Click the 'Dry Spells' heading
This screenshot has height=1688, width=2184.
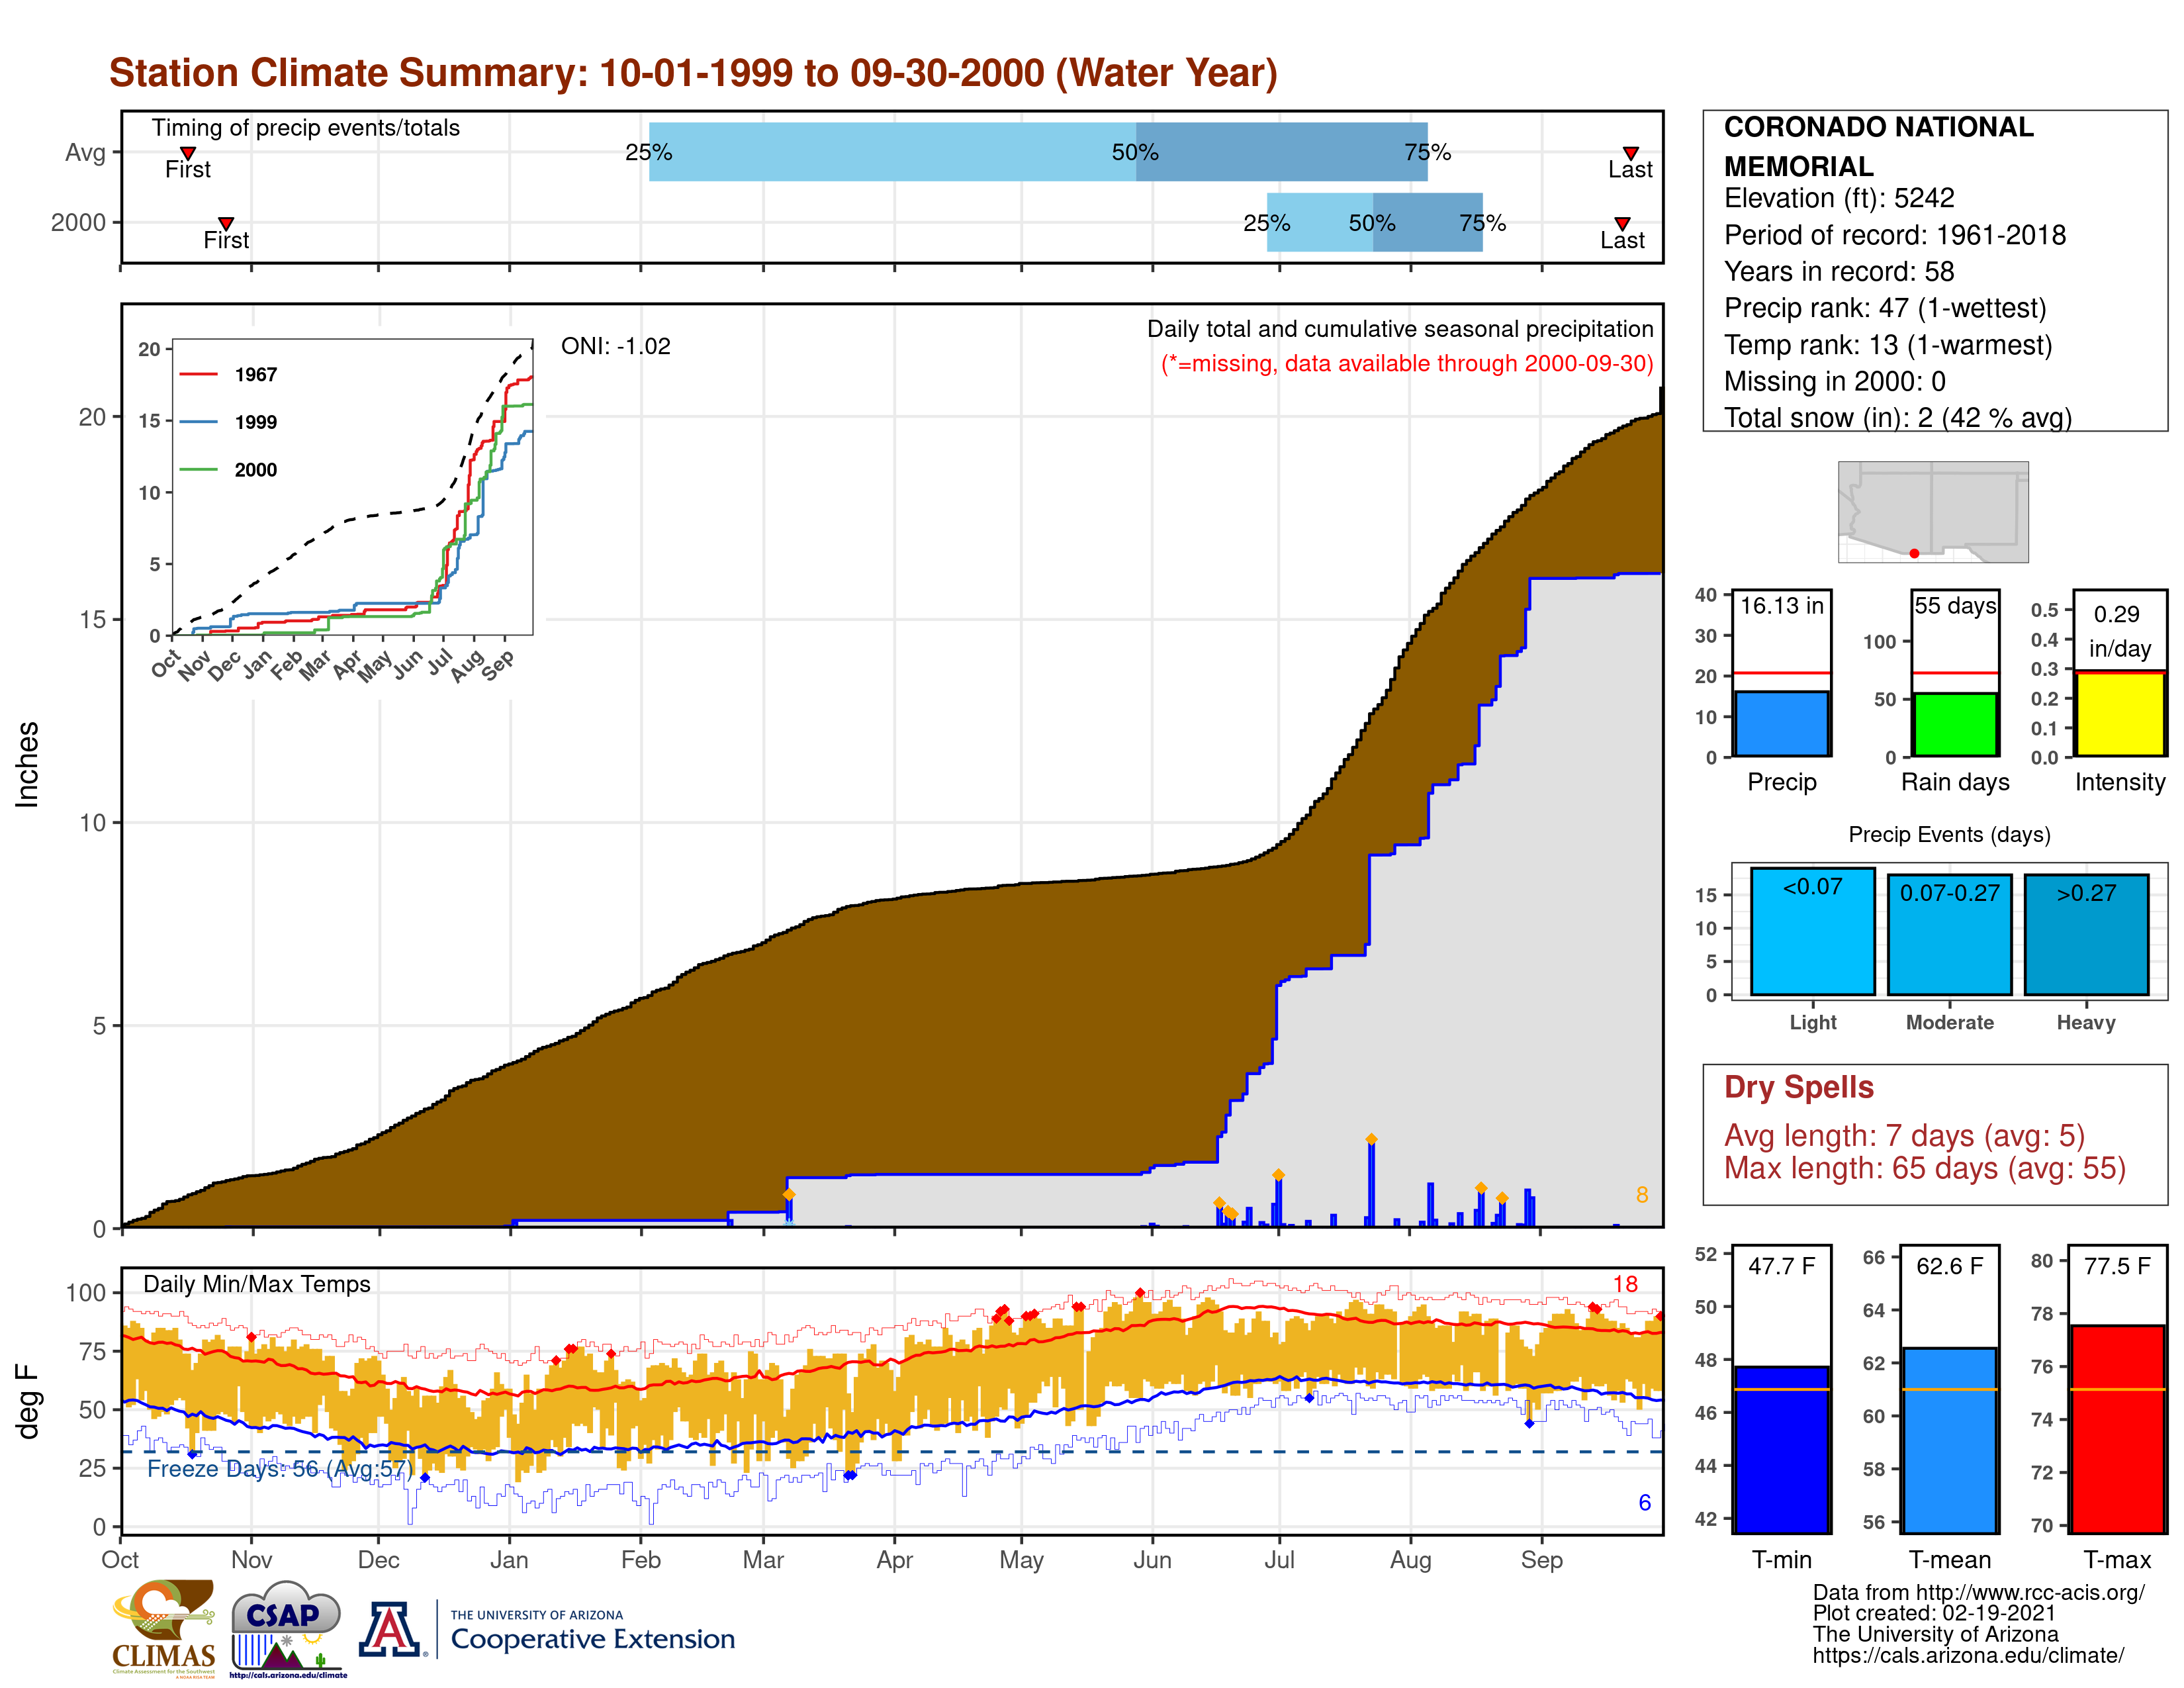1798,1087
